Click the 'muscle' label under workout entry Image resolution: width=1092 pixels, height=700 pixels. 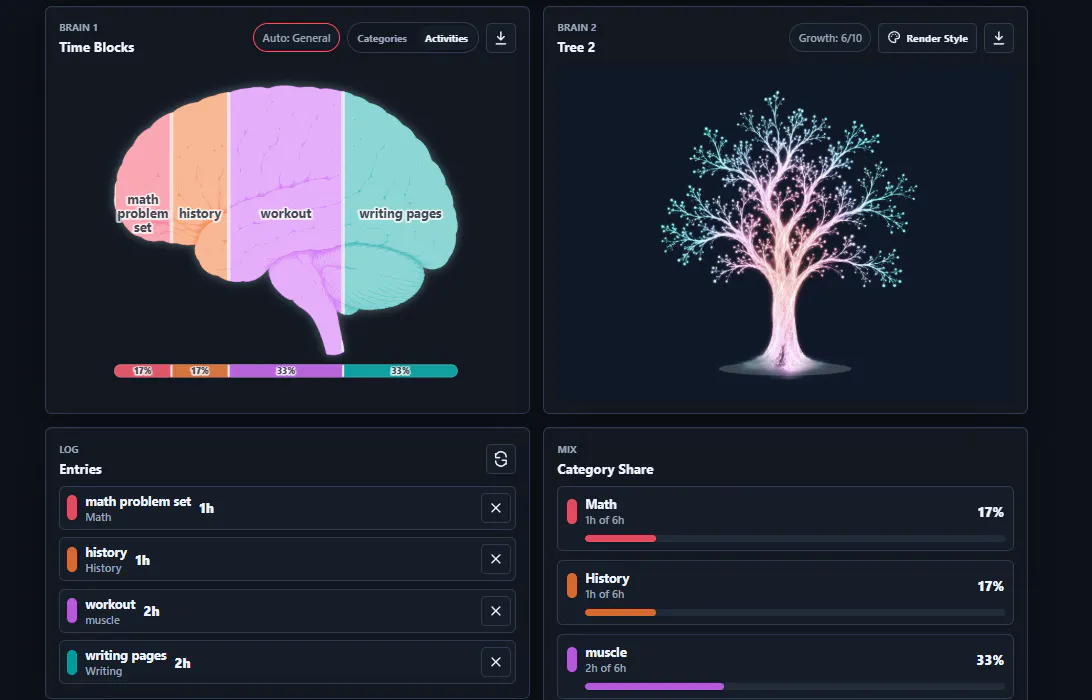(102, 620)
